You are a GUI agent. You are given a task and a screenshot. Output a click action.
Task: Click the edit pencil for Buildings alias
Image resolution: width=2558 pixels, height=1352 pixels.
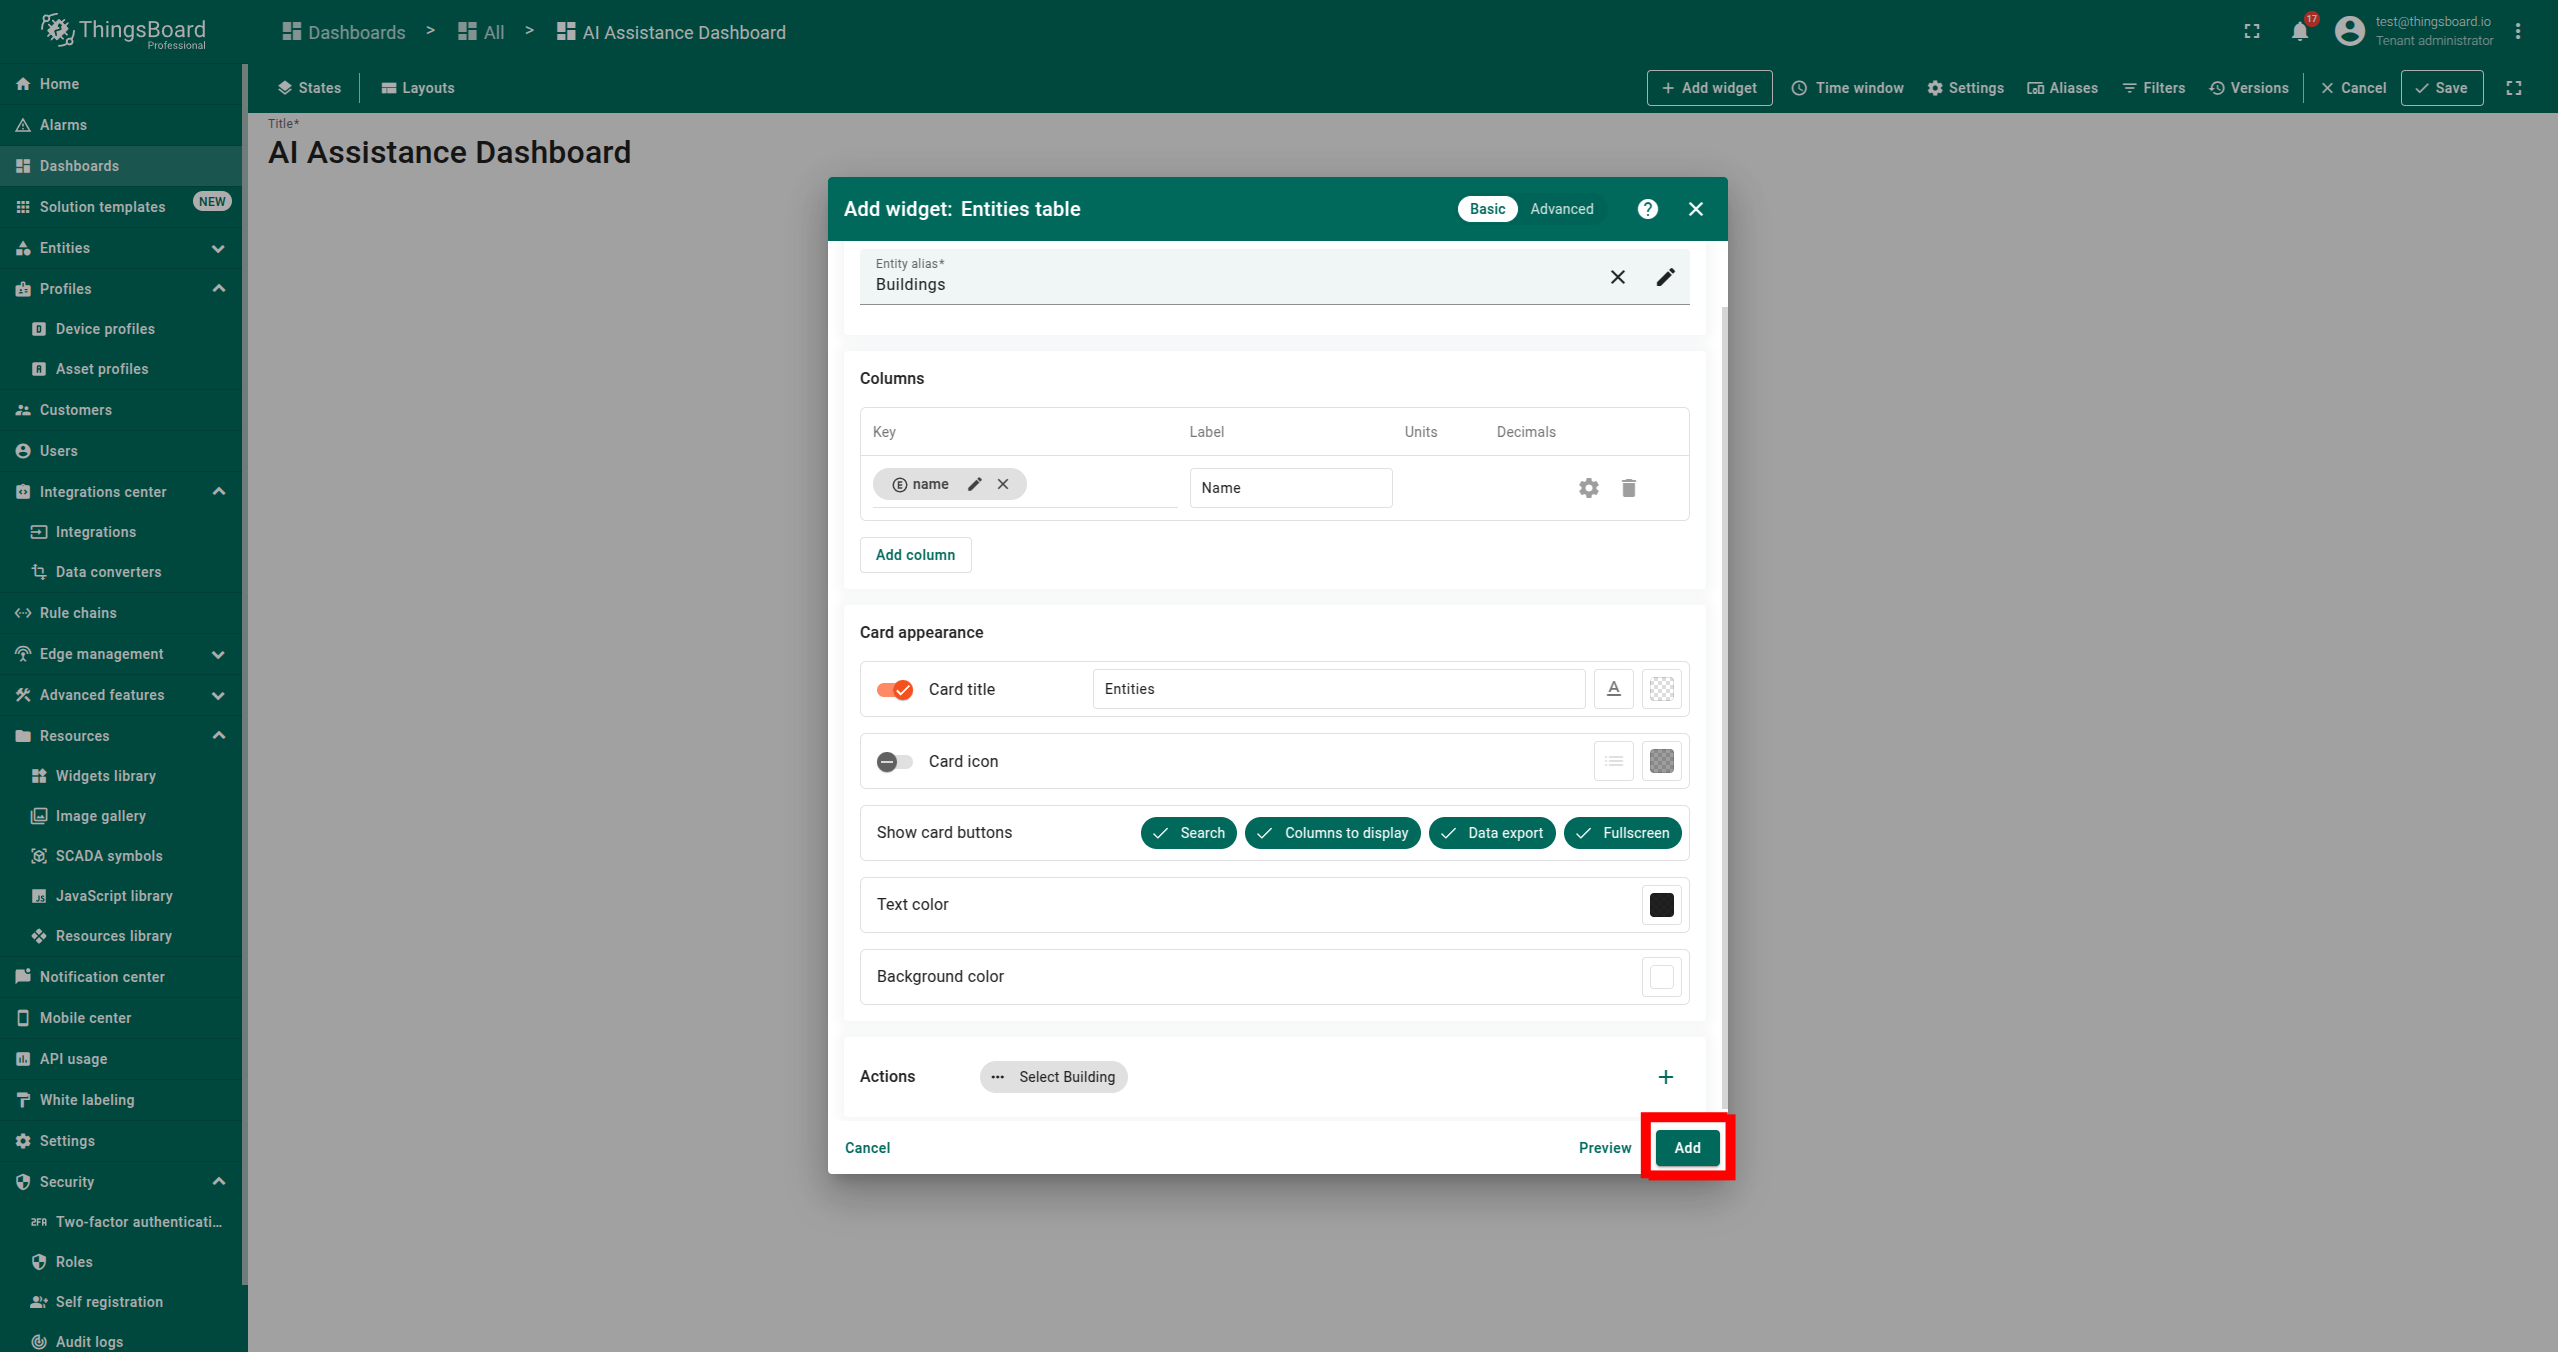click(x=1665, y=277)
